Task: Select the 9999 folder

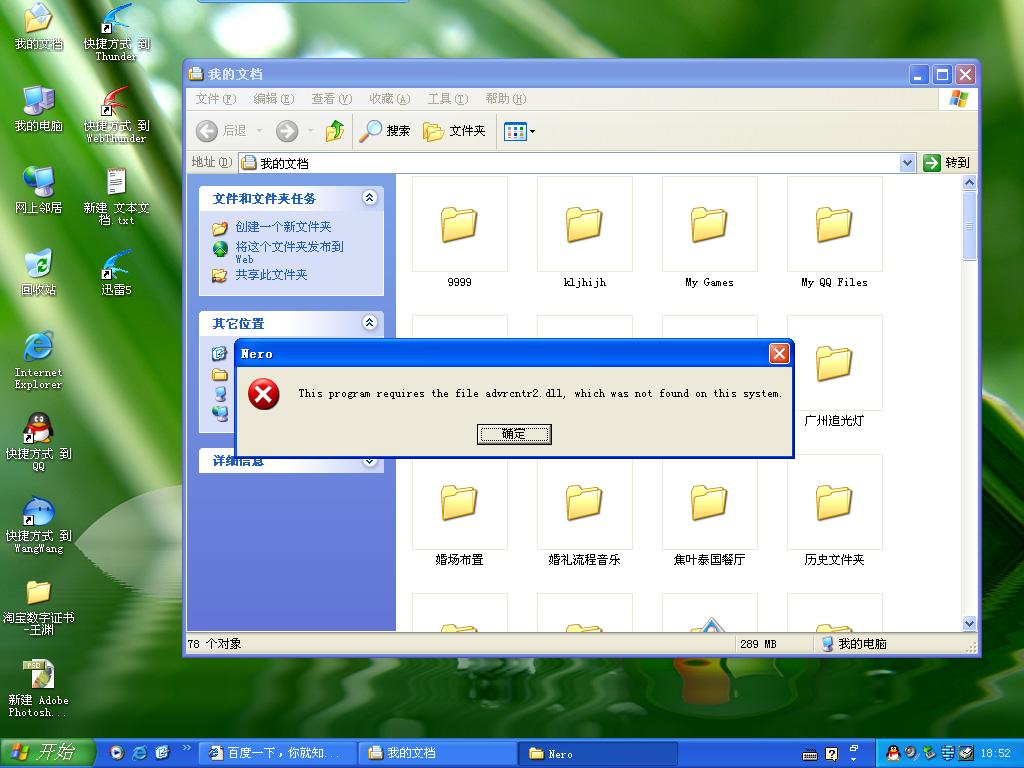Action: pyautogui.click(x=459, y=232)
